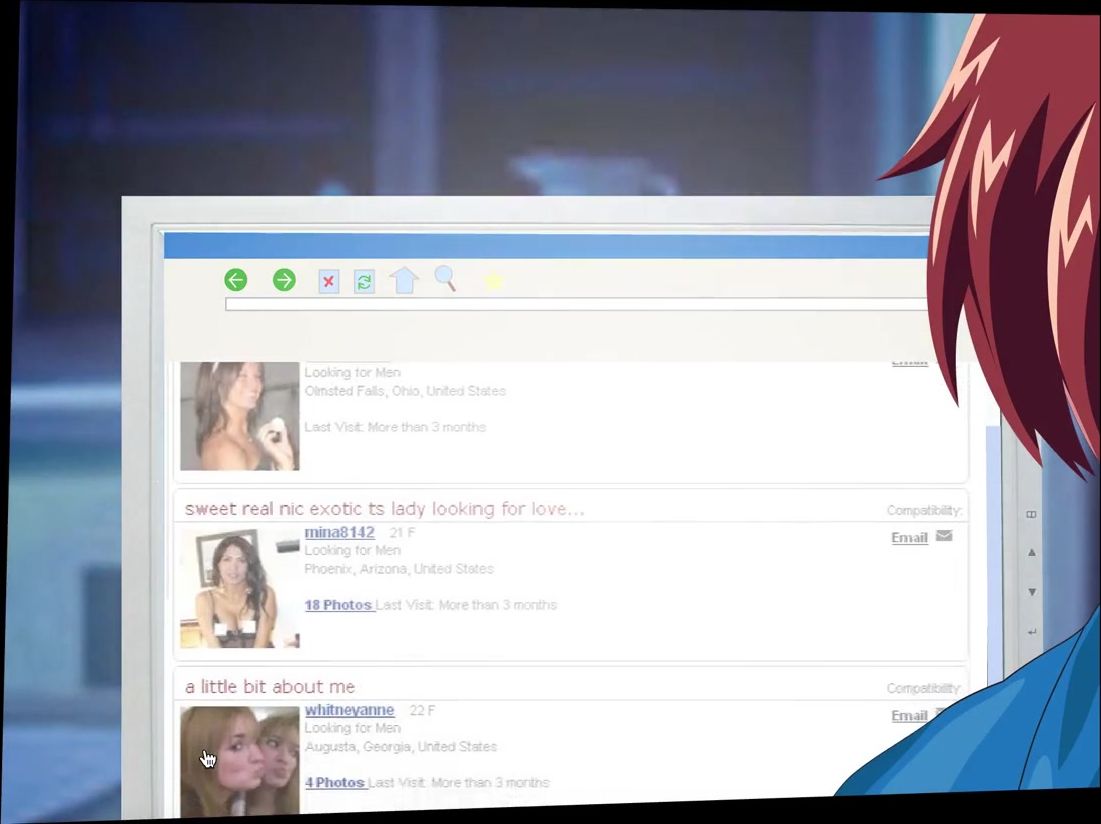Click the yellow favorites star icon
1101x824 pixels.
[x=493, y=282]
